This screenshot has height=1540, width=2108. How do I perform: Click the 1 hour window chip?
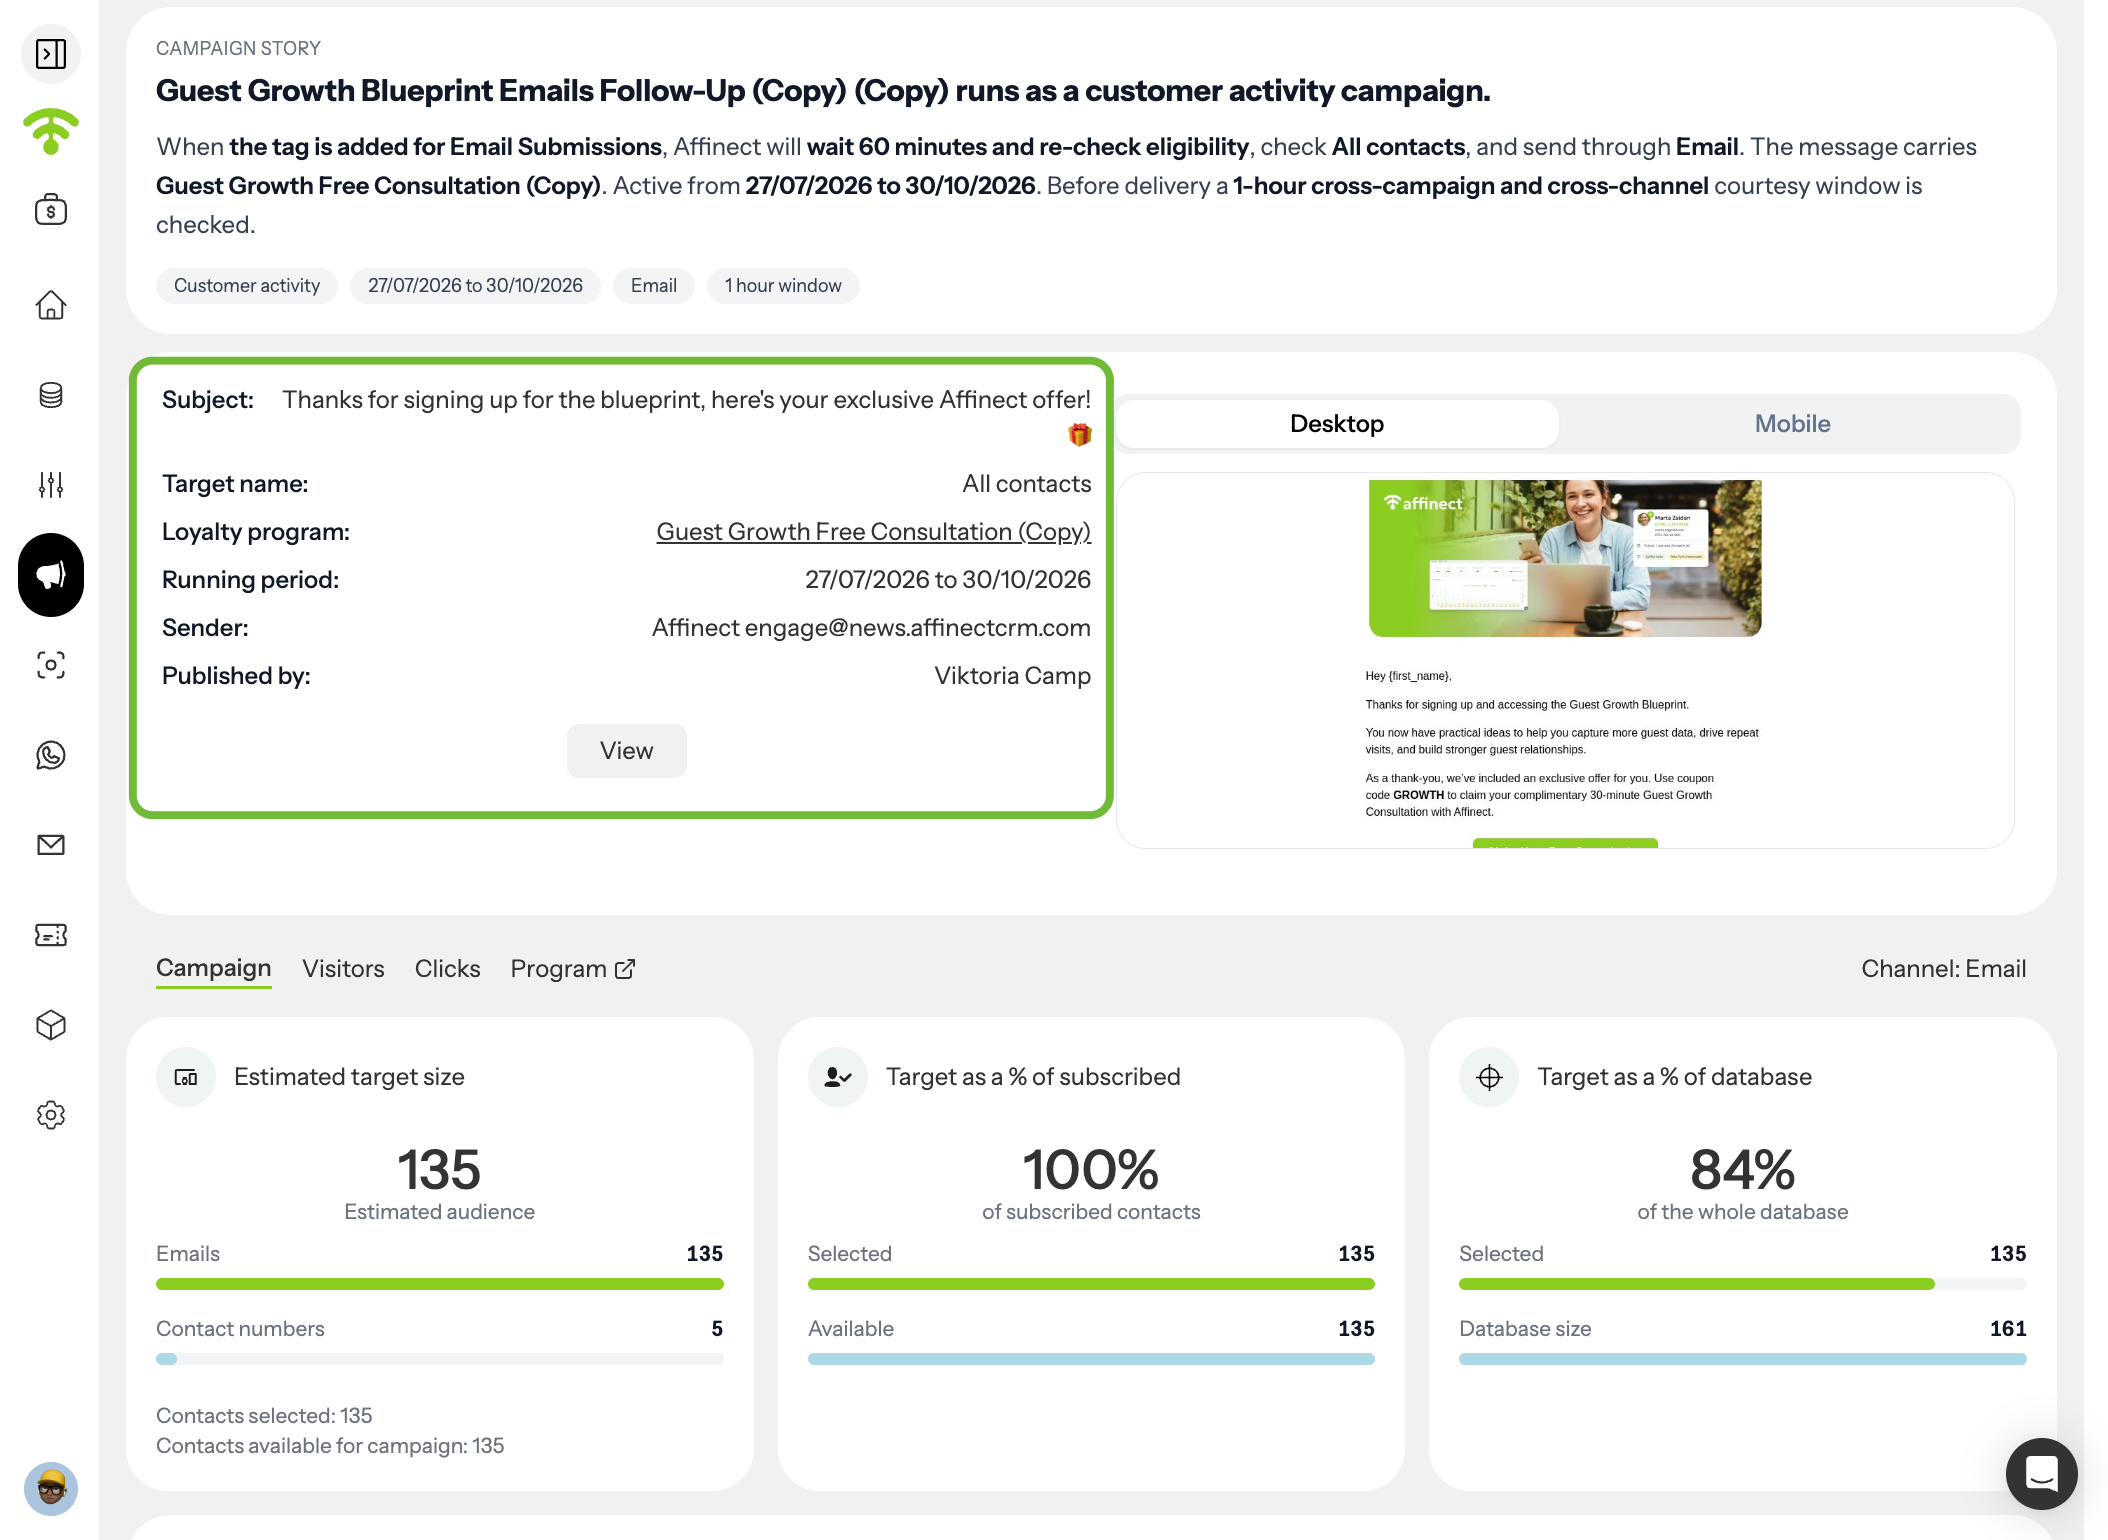783,286
